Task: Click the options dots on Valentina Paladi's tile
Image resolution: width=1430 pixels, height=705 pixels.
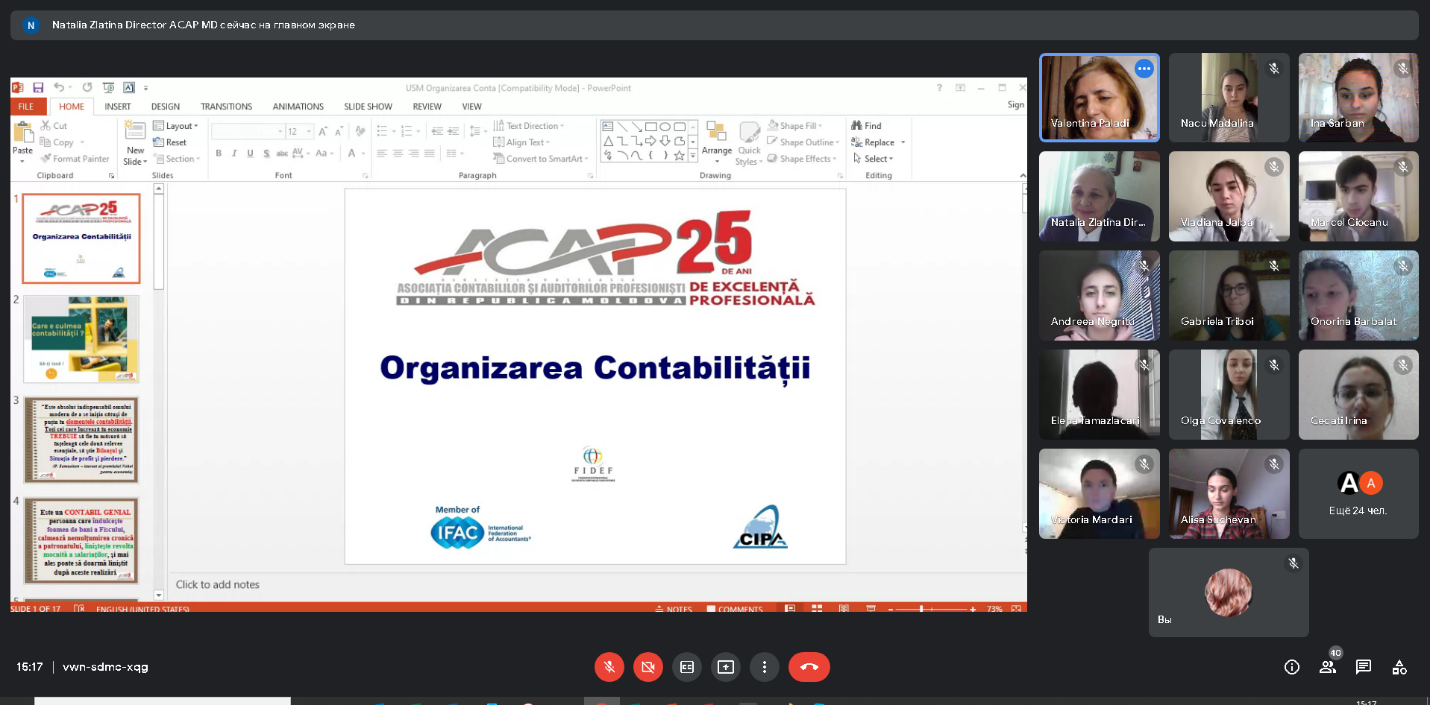Action: [x=1144, y=69]
